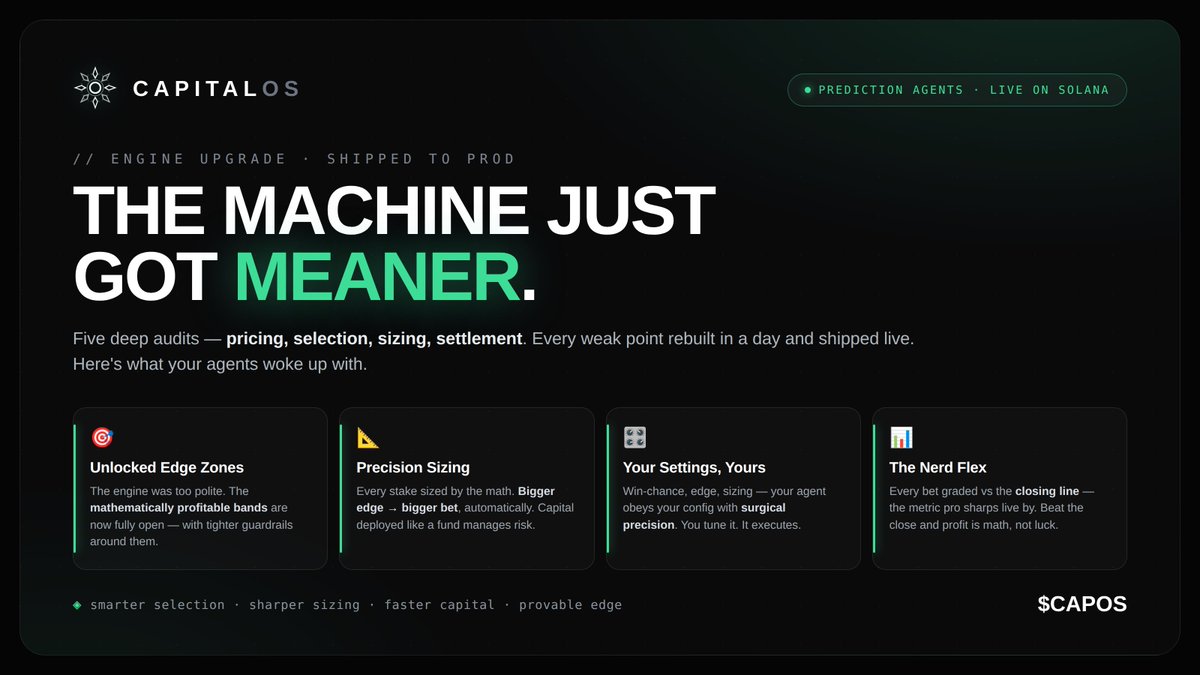Click the Your Settings, Yours card title

click(694, 467)
